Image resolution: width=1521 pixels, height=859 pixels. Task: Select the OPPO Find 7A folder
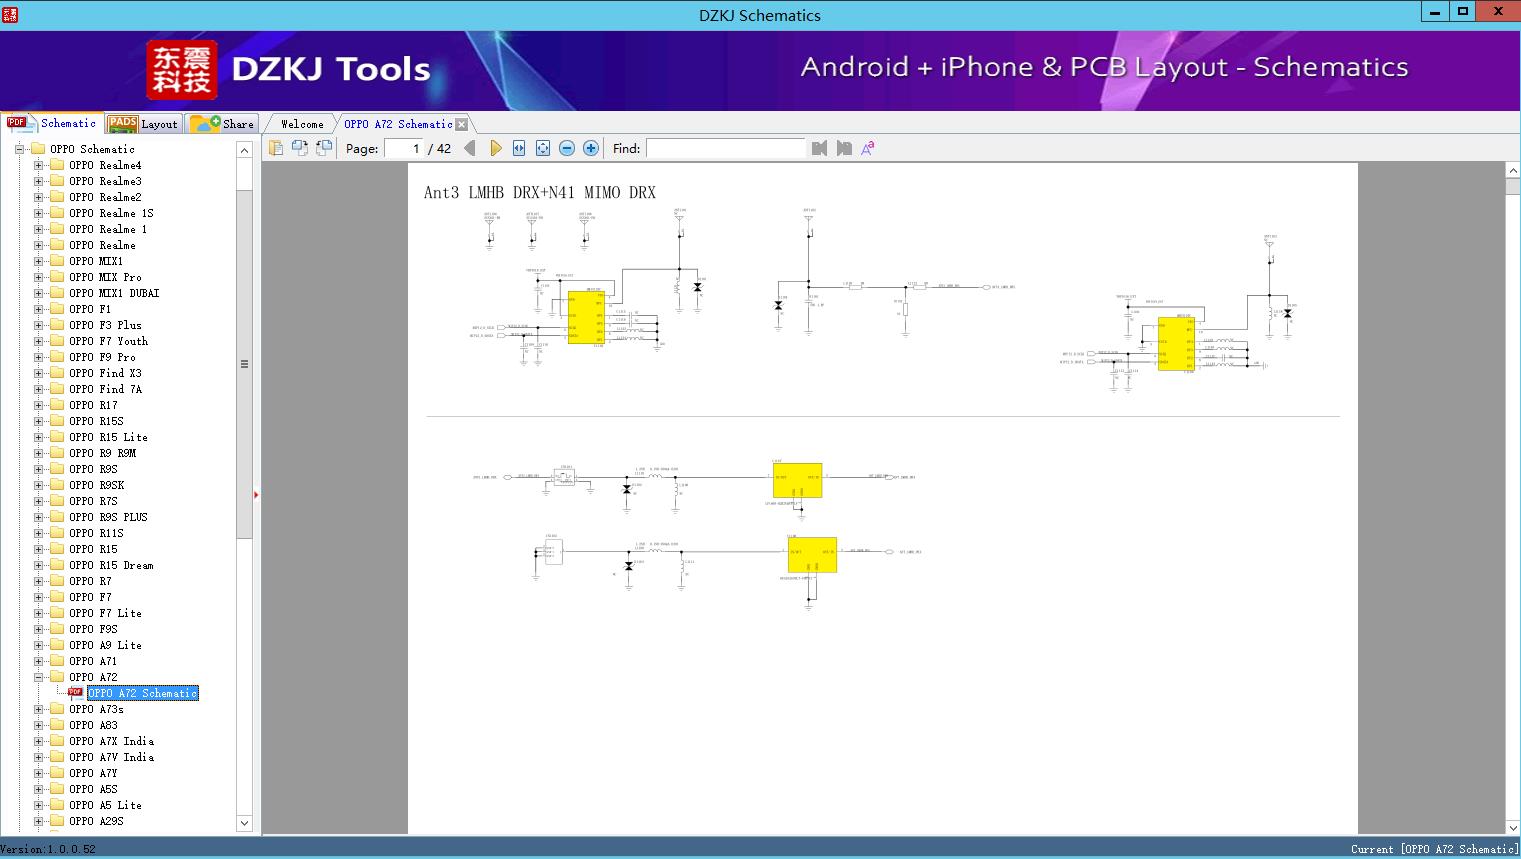tap(105, 389)
